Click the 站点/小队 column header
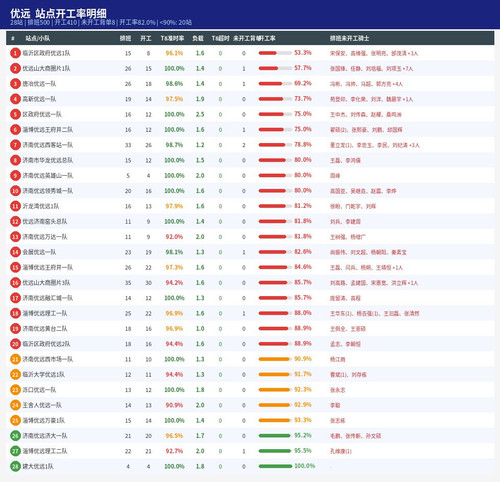The height and width of the screenshot is (482, 500). click(x=38, y=38)
